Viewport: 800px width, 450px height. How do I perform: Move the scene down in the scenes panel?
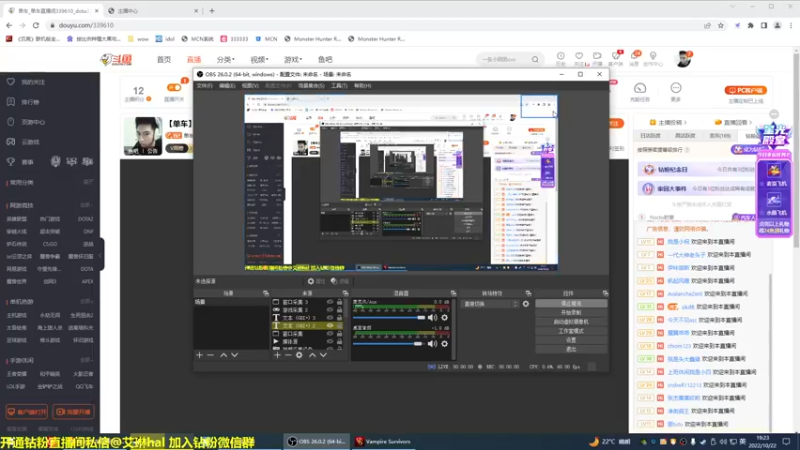[x=235, y=355]
